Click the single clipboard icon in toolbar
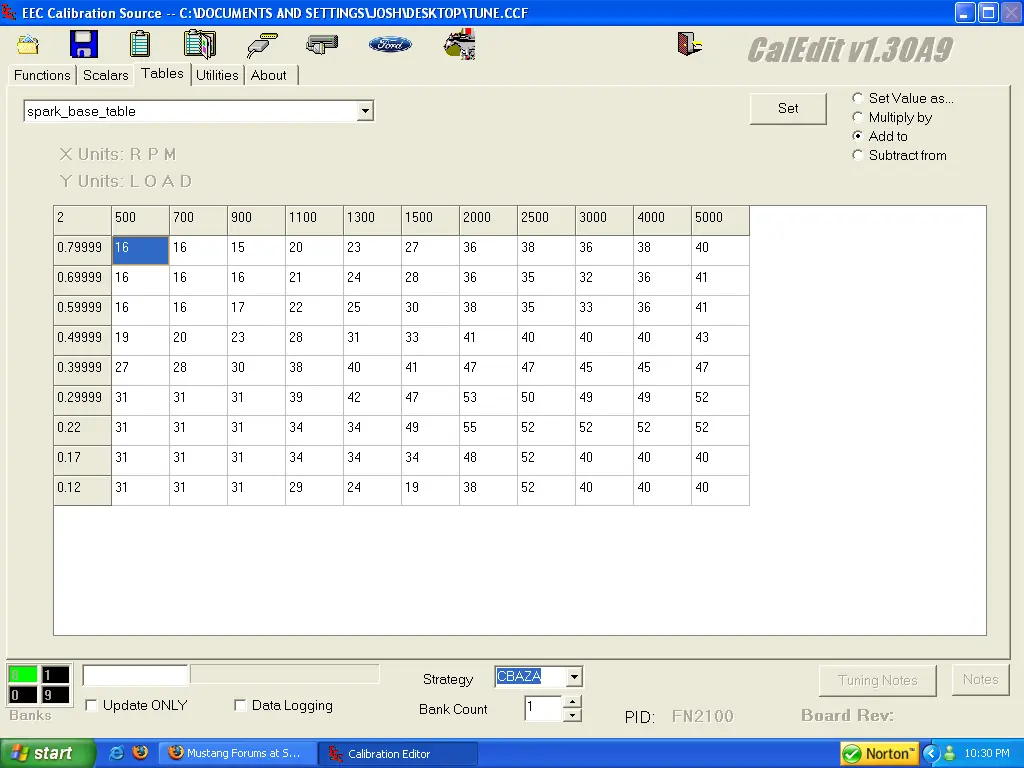 point(140,44)
